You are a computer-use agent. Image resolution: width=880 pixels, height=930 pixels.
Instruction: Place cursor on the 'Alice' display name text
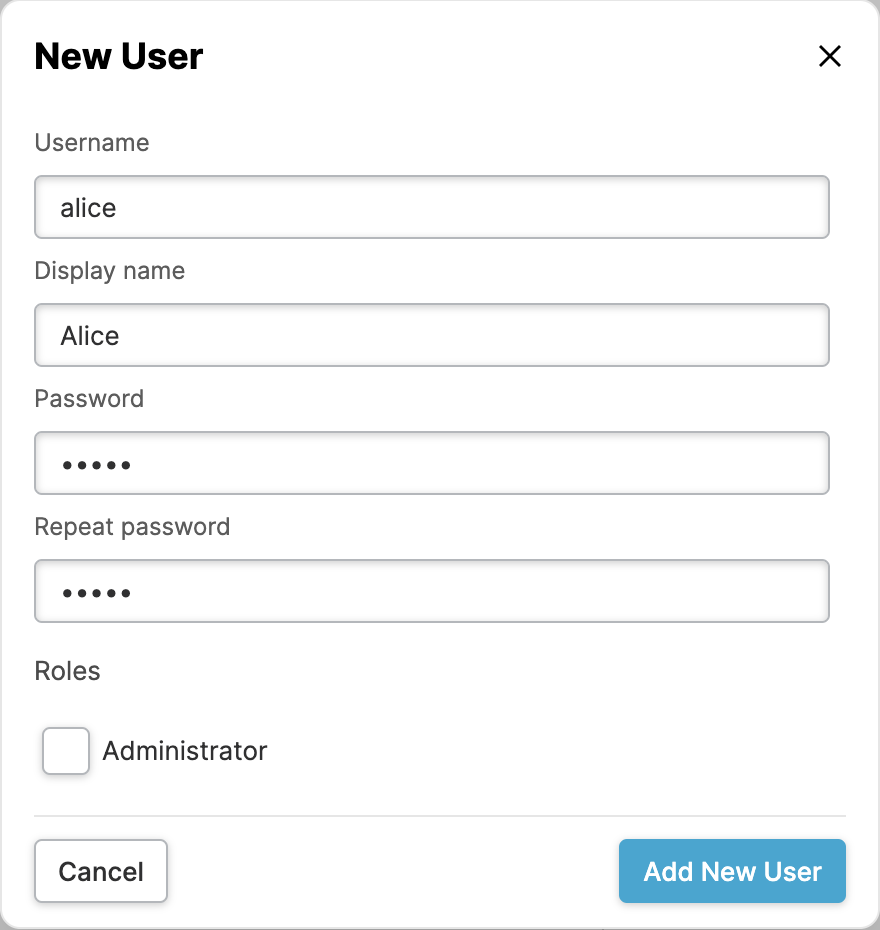pos(90,336)
